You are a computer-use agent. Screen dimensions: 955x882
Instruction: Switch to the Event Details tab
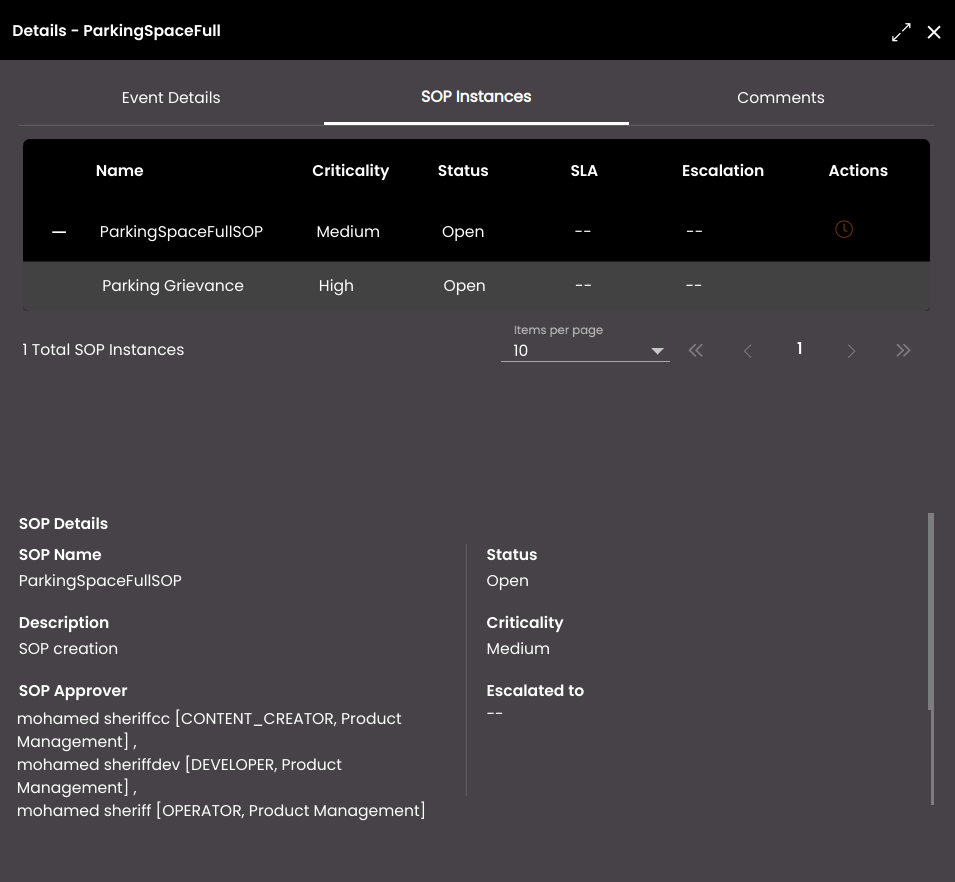(x=171, y=97)
